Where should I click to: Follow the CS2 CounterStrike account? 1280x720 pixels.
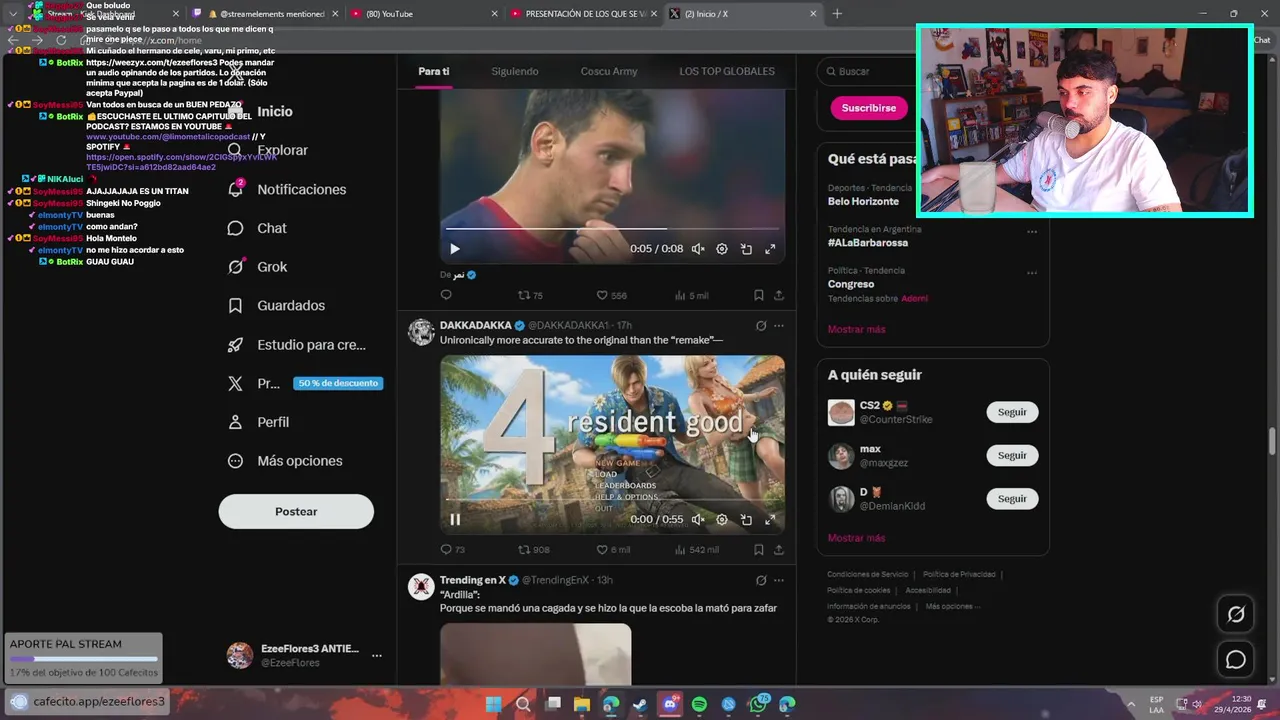[x=1012, y=412]
